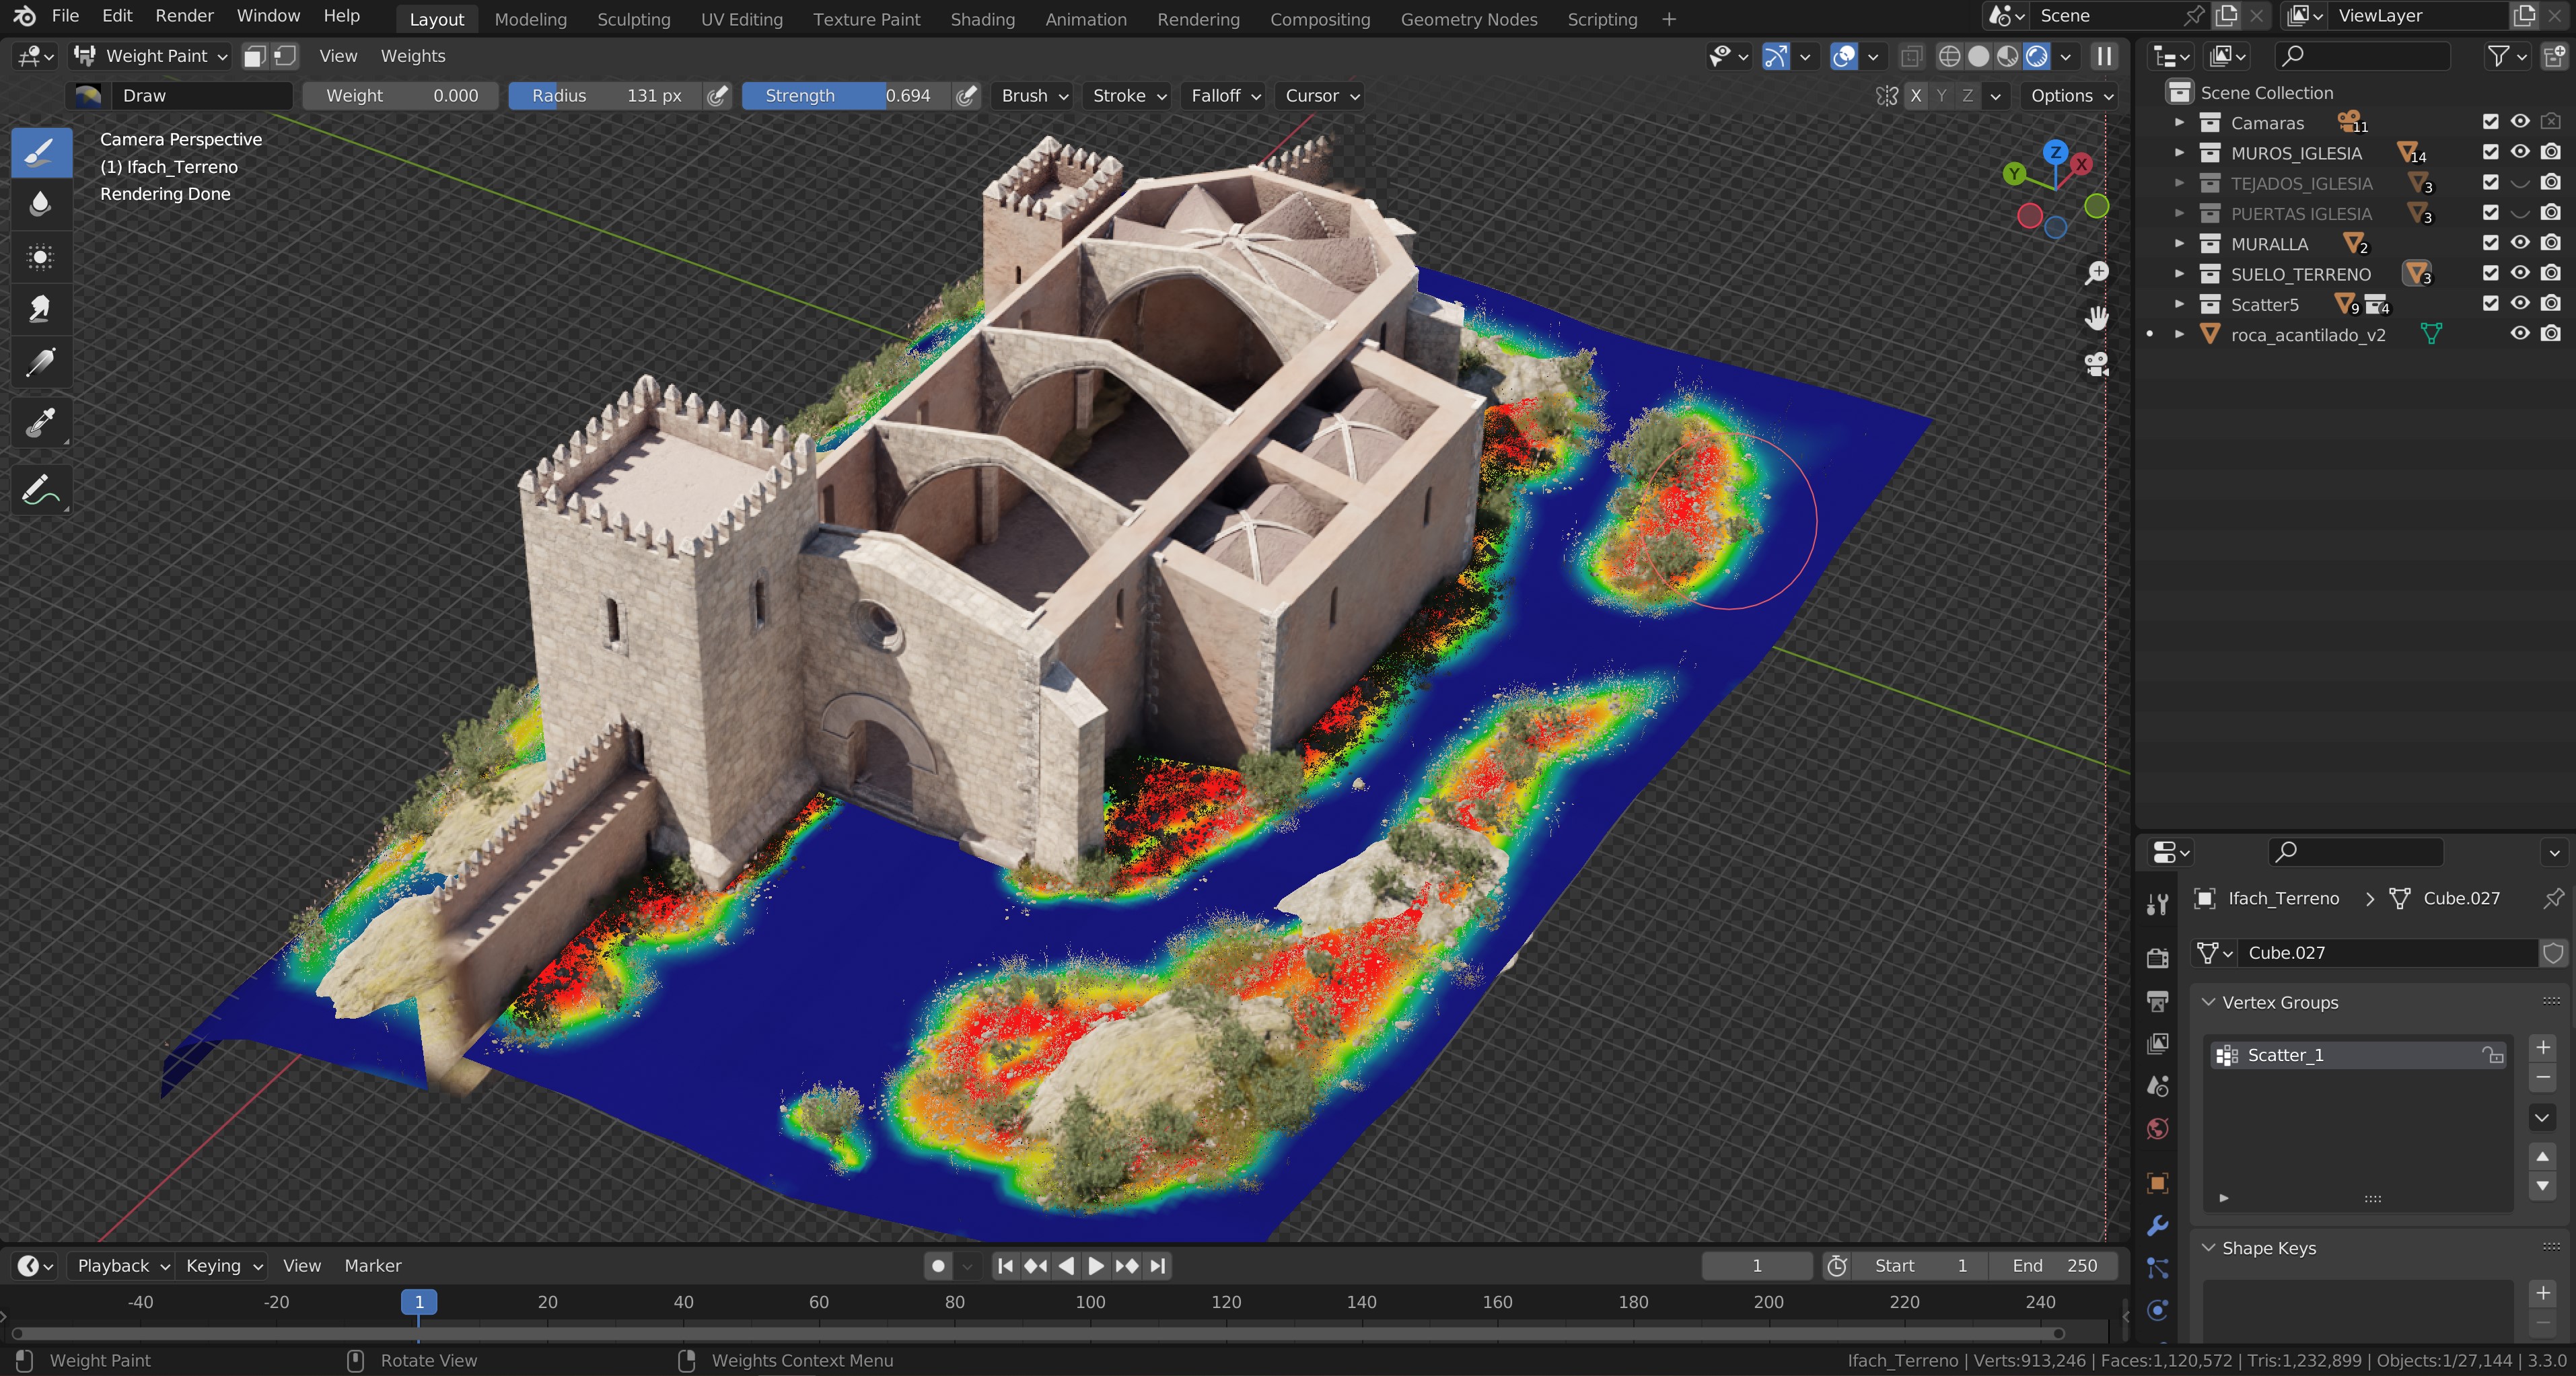Image resolution: width=2576 pixels, height=1376 pixels.
Task: Hide the MURALLA collection in viewport
Action: click(2520, 243)
